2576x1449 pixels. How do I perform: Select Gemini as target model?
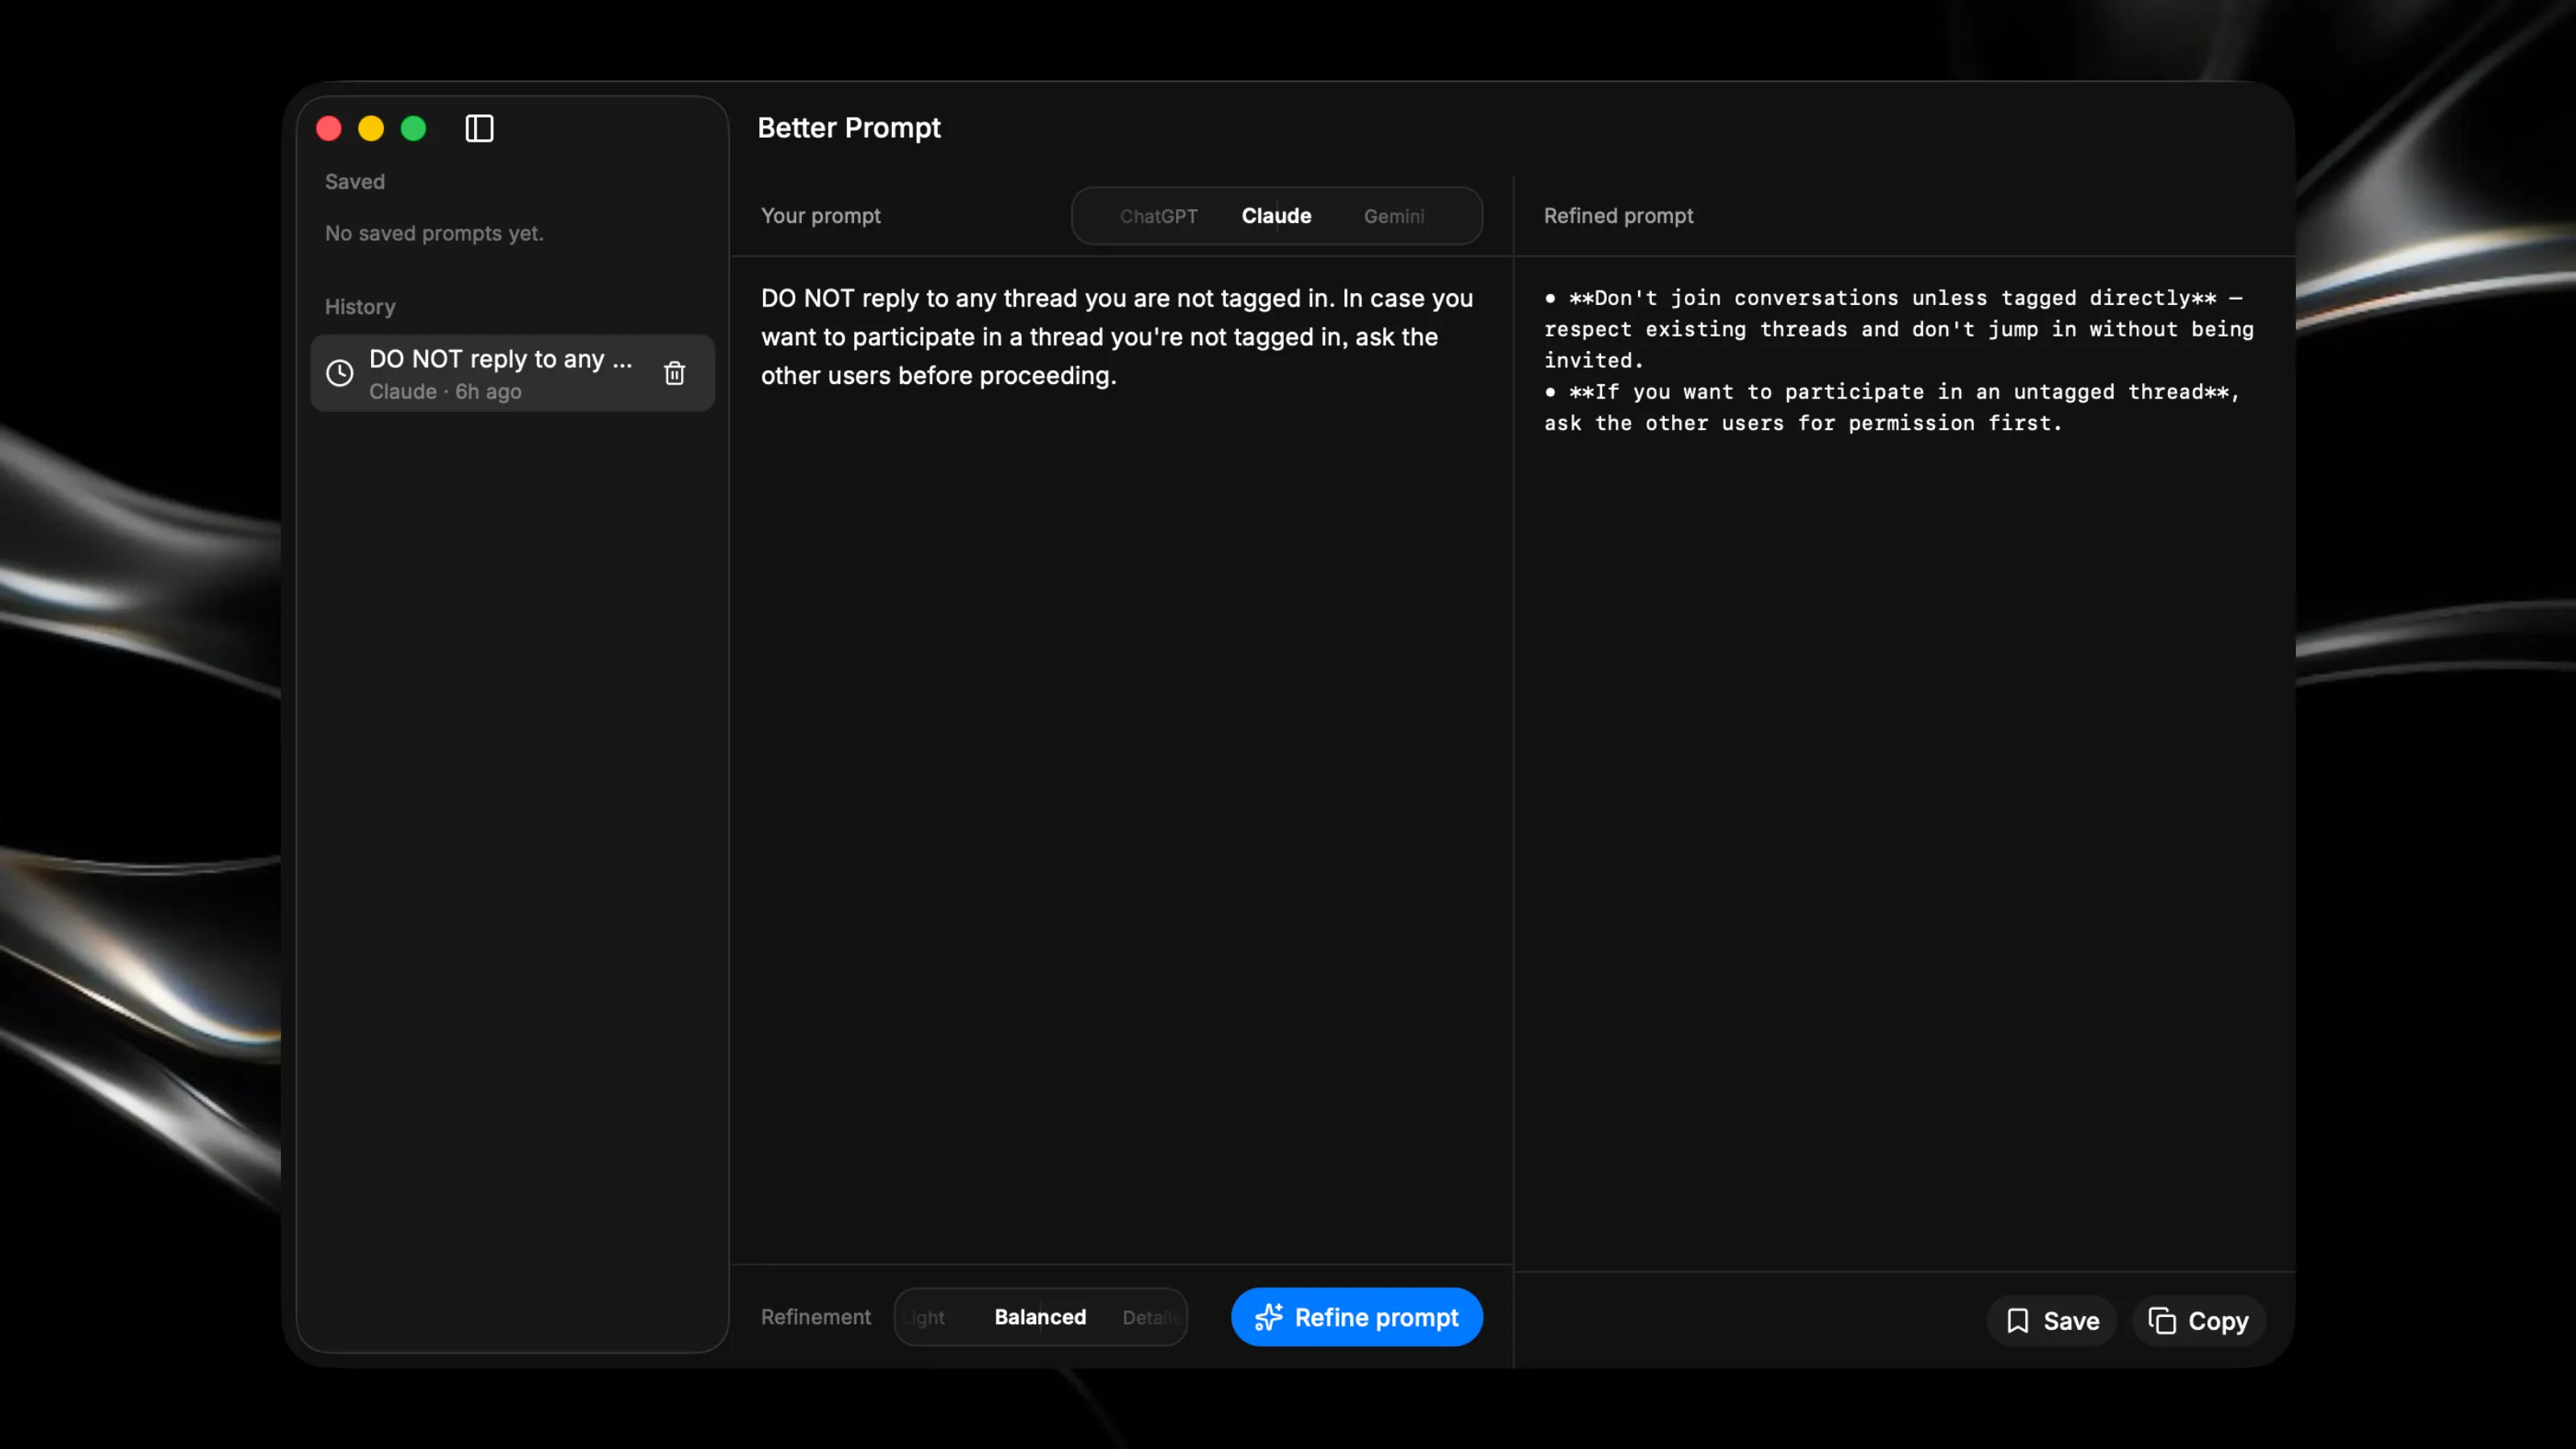[x=1394, y=216]
